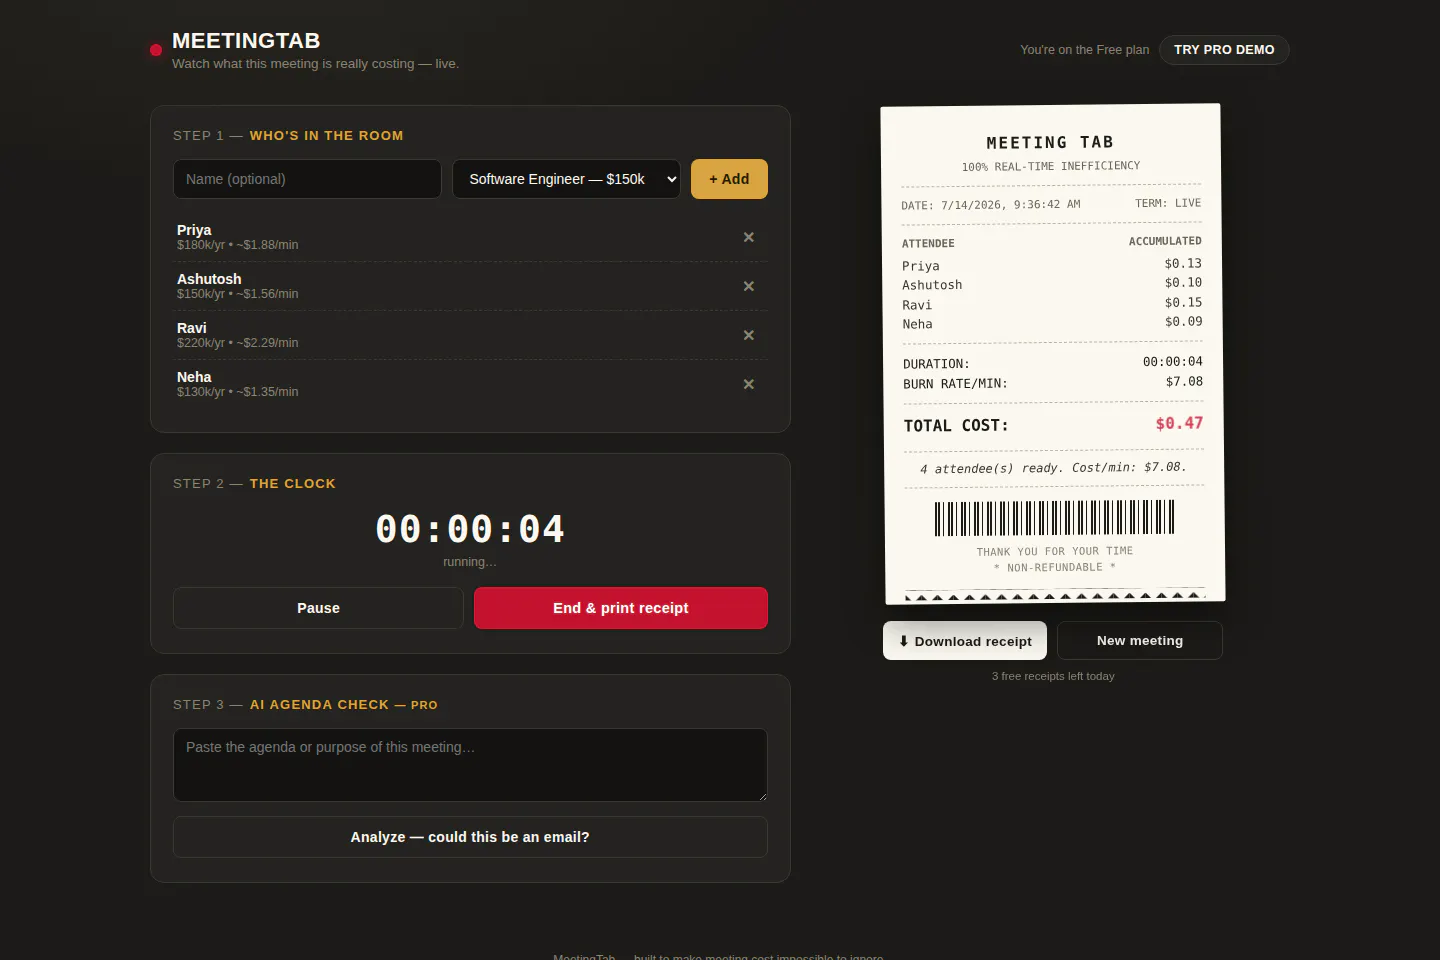1440x960 pixels.
Task: Remove Neha from the attendee list
Action: point(748,384)
